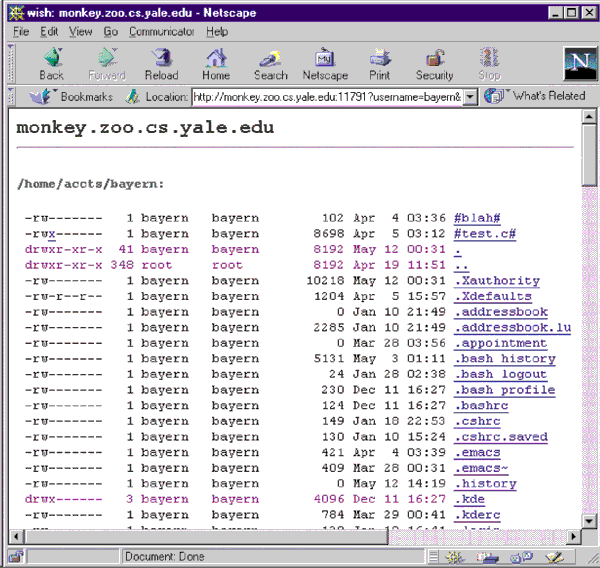Open the View menu

click(x=80, y=32)
